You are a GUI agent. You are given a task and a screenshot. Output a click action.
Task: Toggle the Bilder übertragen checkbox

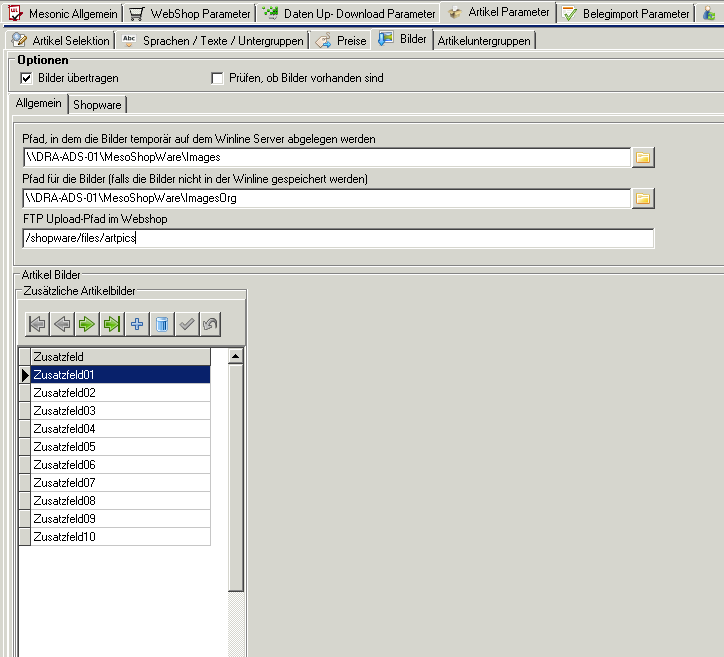point(27,78)
